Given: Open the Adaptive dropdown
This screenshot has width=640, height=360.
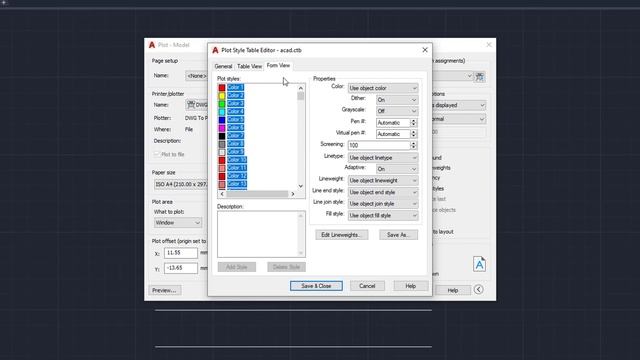Looking at the screenshot, I should click(397, 169).
